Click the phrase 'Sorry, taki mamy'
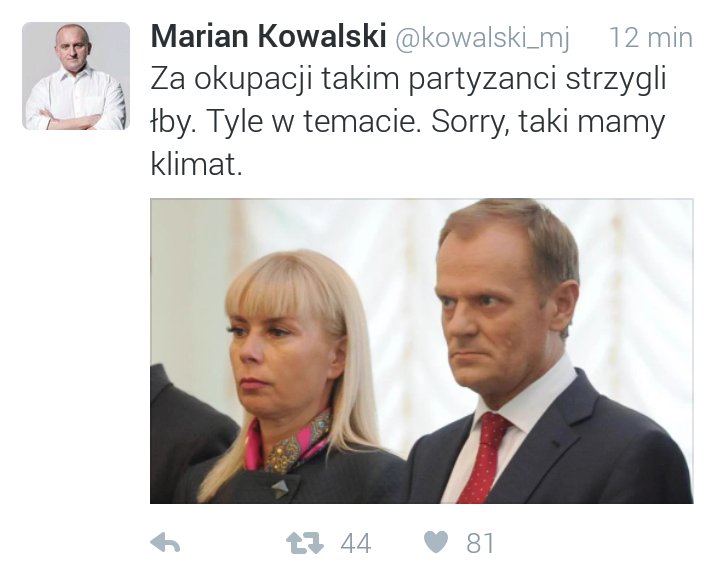 click(x=548, y=122)
